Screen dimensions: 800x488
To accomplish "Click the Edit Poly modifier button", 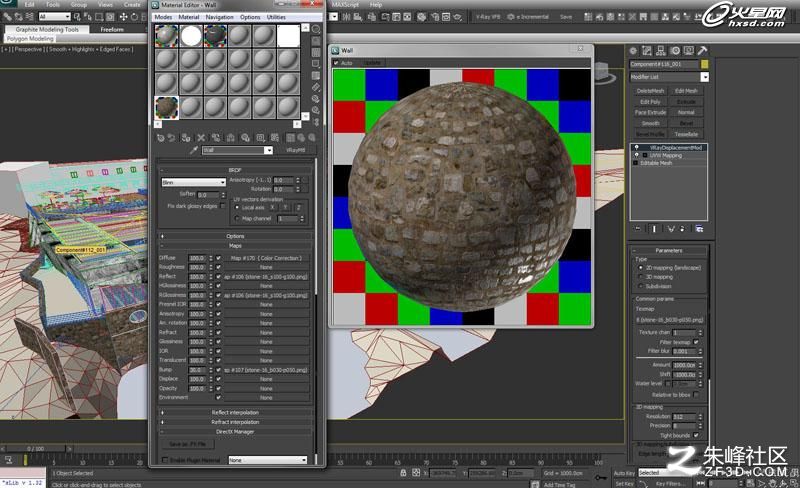I will click(x=651, y=102).
